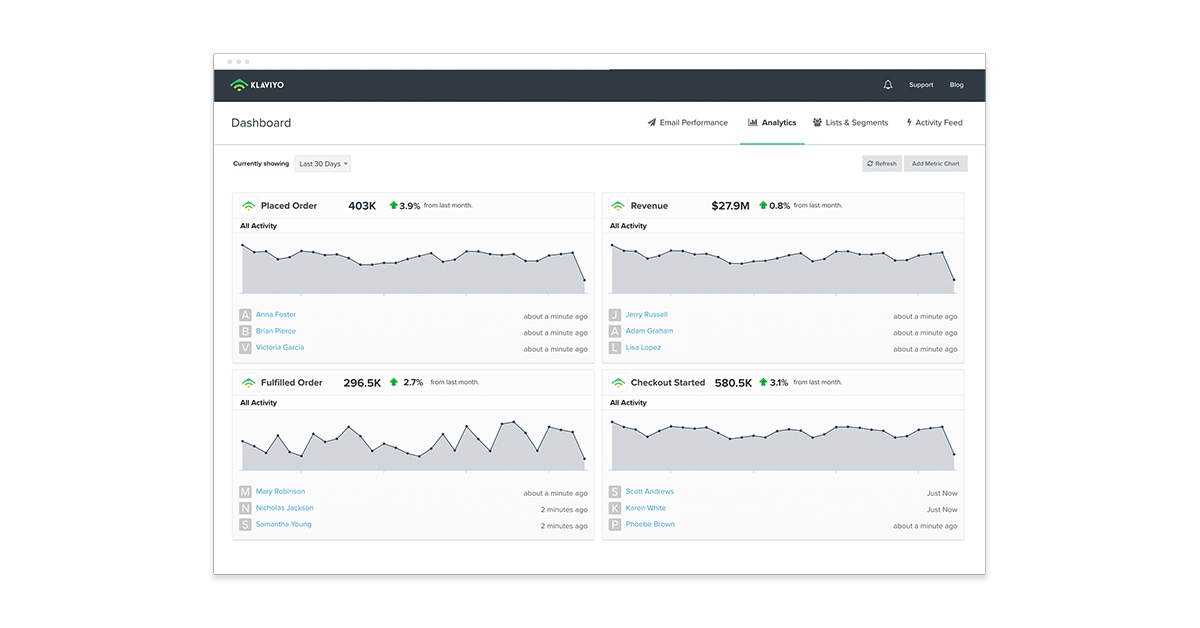This screenshot has height=628, width=1200.
Task: Select the Analytics tab
Action: tap(772, 123)
